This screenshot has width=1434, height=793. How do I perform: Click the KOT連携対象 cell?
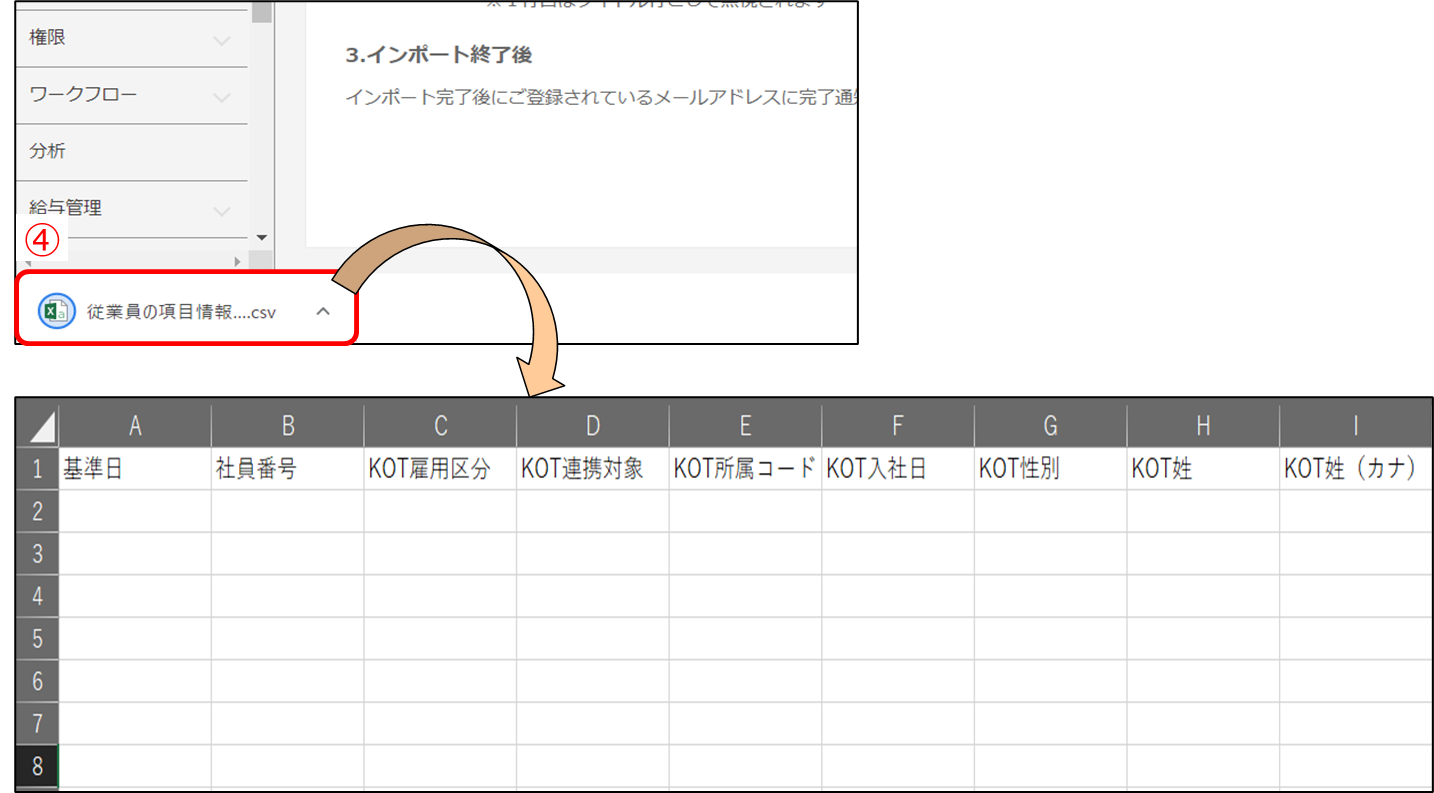pyautogui.click(x=593, y=469)
